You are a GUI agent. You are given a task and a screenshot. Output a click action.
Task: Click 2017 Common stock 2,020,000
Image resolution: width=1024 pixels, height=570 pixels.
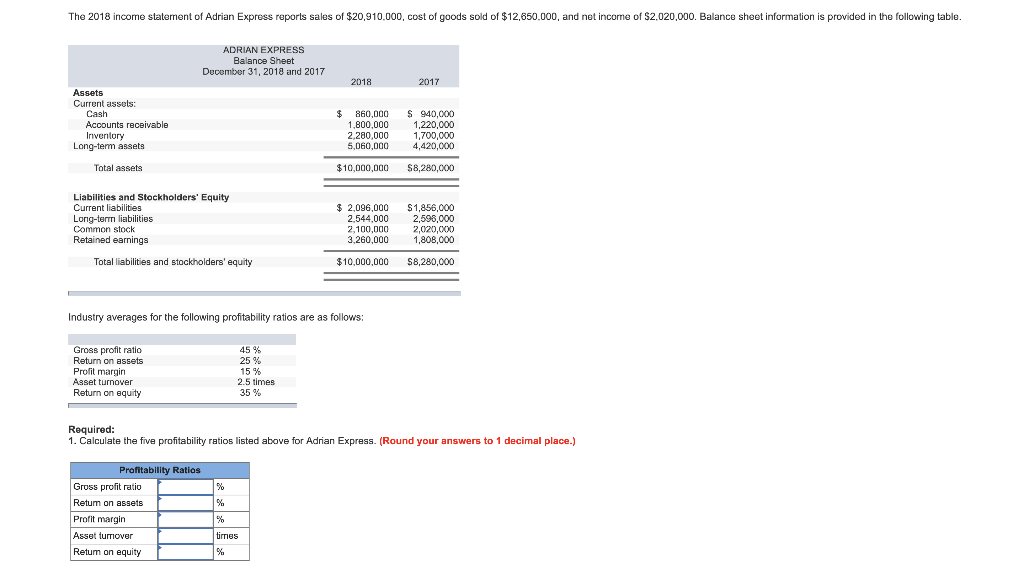[x=434, y=229]
